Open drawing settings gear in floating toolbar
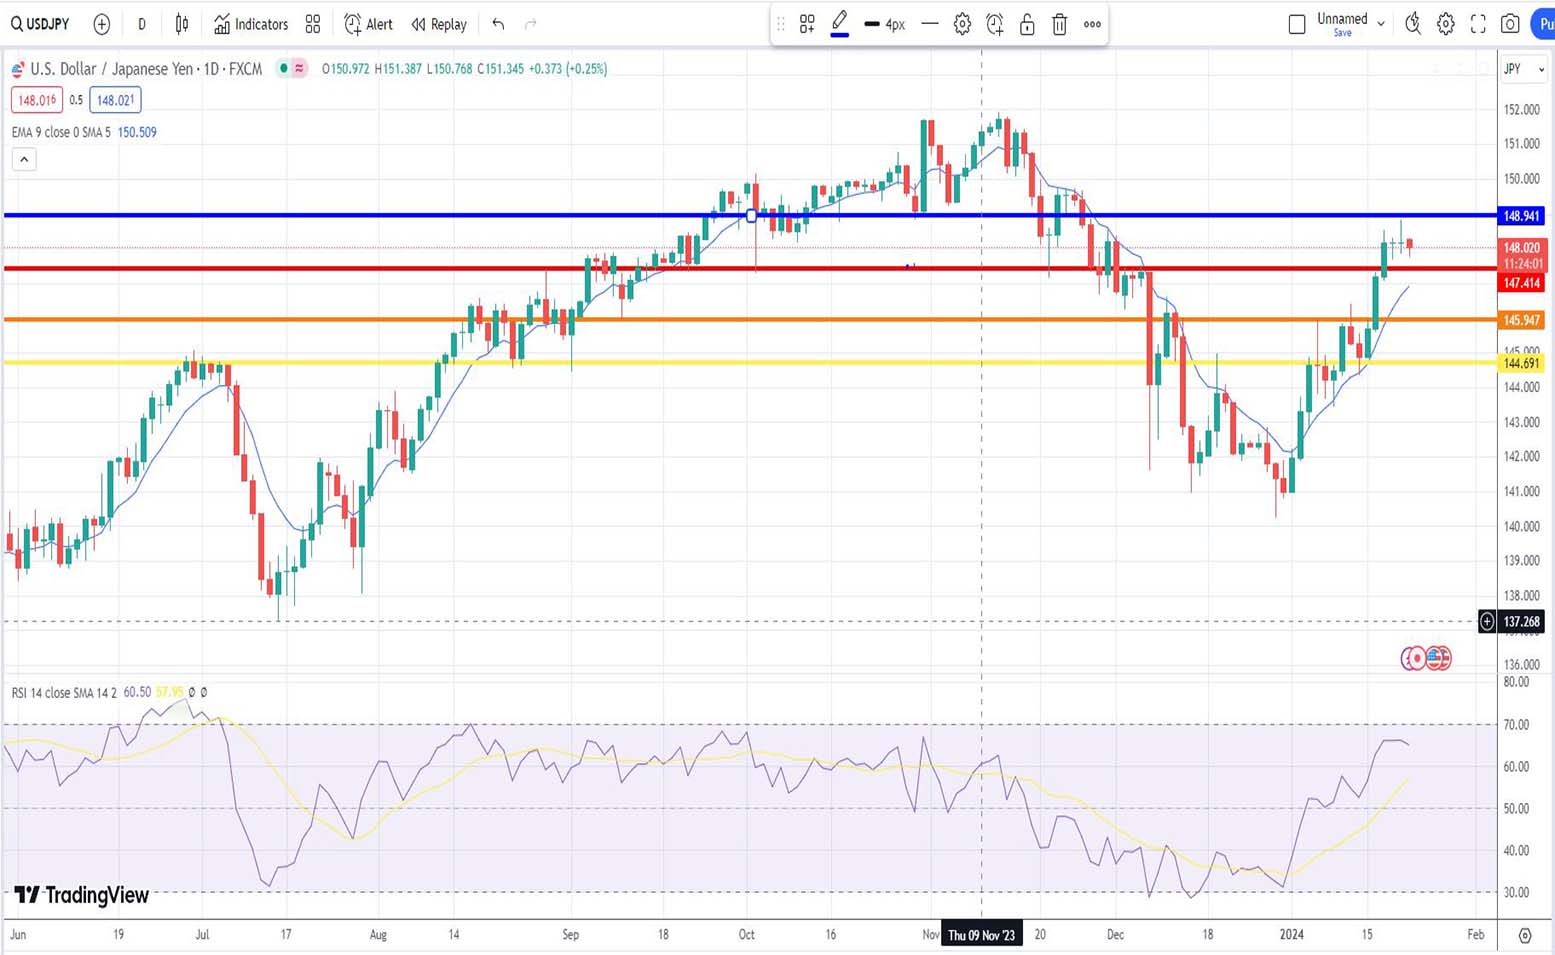The width and height of the screenshot is (1555, 955). [962, 24]
